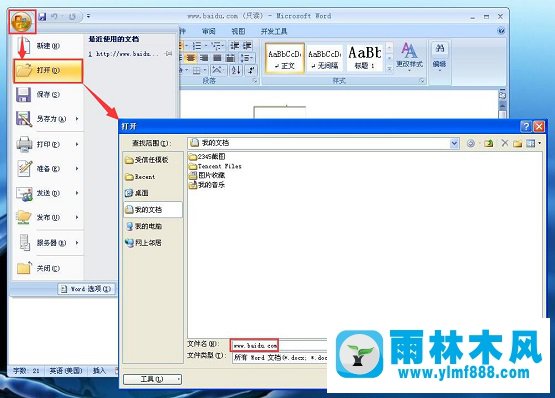Expand the 发布 submenu arrow

tap(77, 217)
